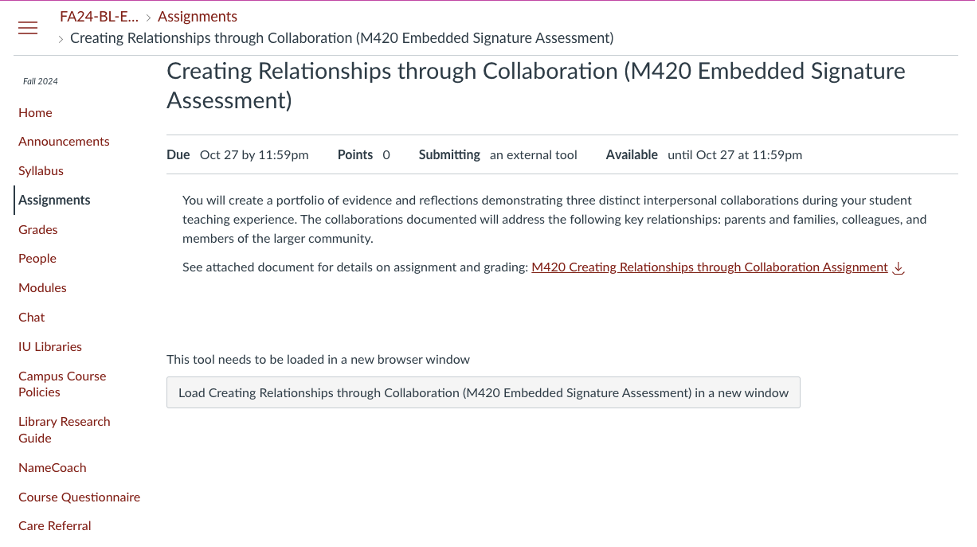View People in the course
This screenshot has width=977, height=547.
37,259
